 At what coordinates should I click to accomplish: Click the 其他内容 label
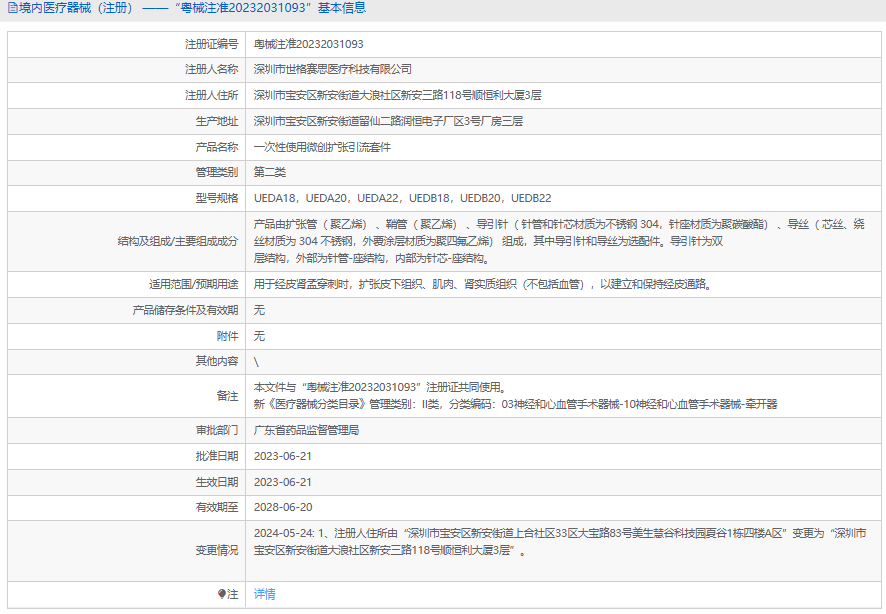click(217, 361)
